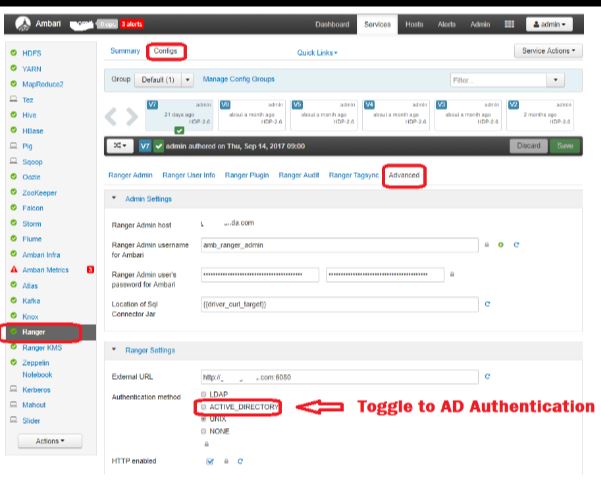The width and height of the screenshot is (601, 482).
Task: Click Manage Config Groups link
Action: point(238,79)
